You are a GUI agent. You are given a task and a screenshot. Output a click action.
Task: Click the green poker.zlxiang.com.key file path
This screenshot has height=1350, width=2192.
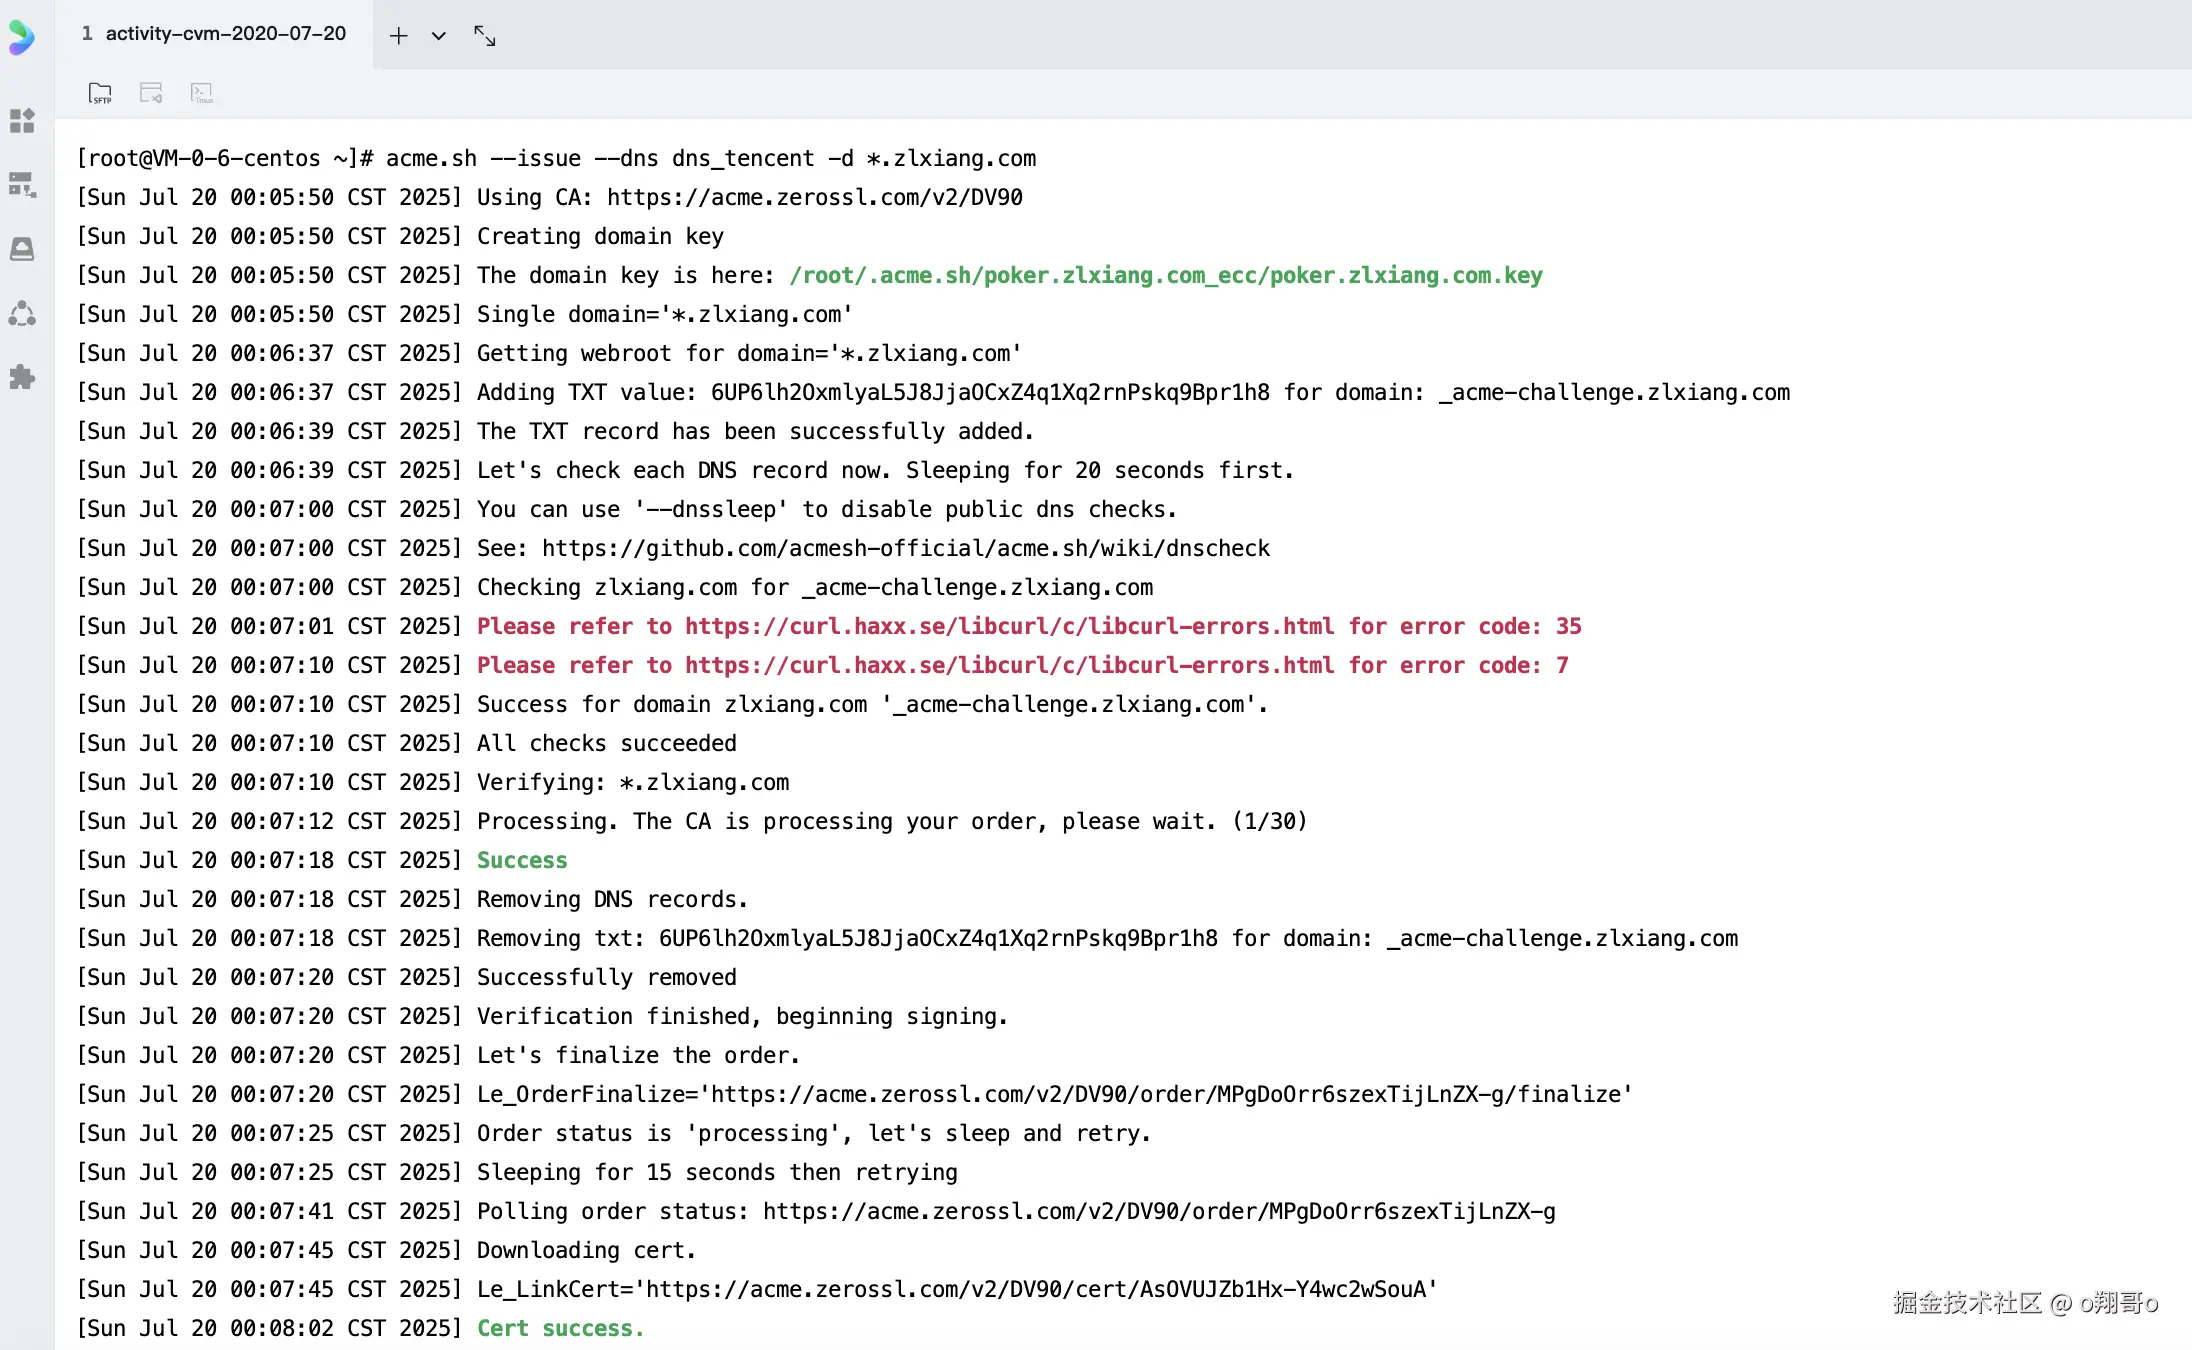(1165, 275)
